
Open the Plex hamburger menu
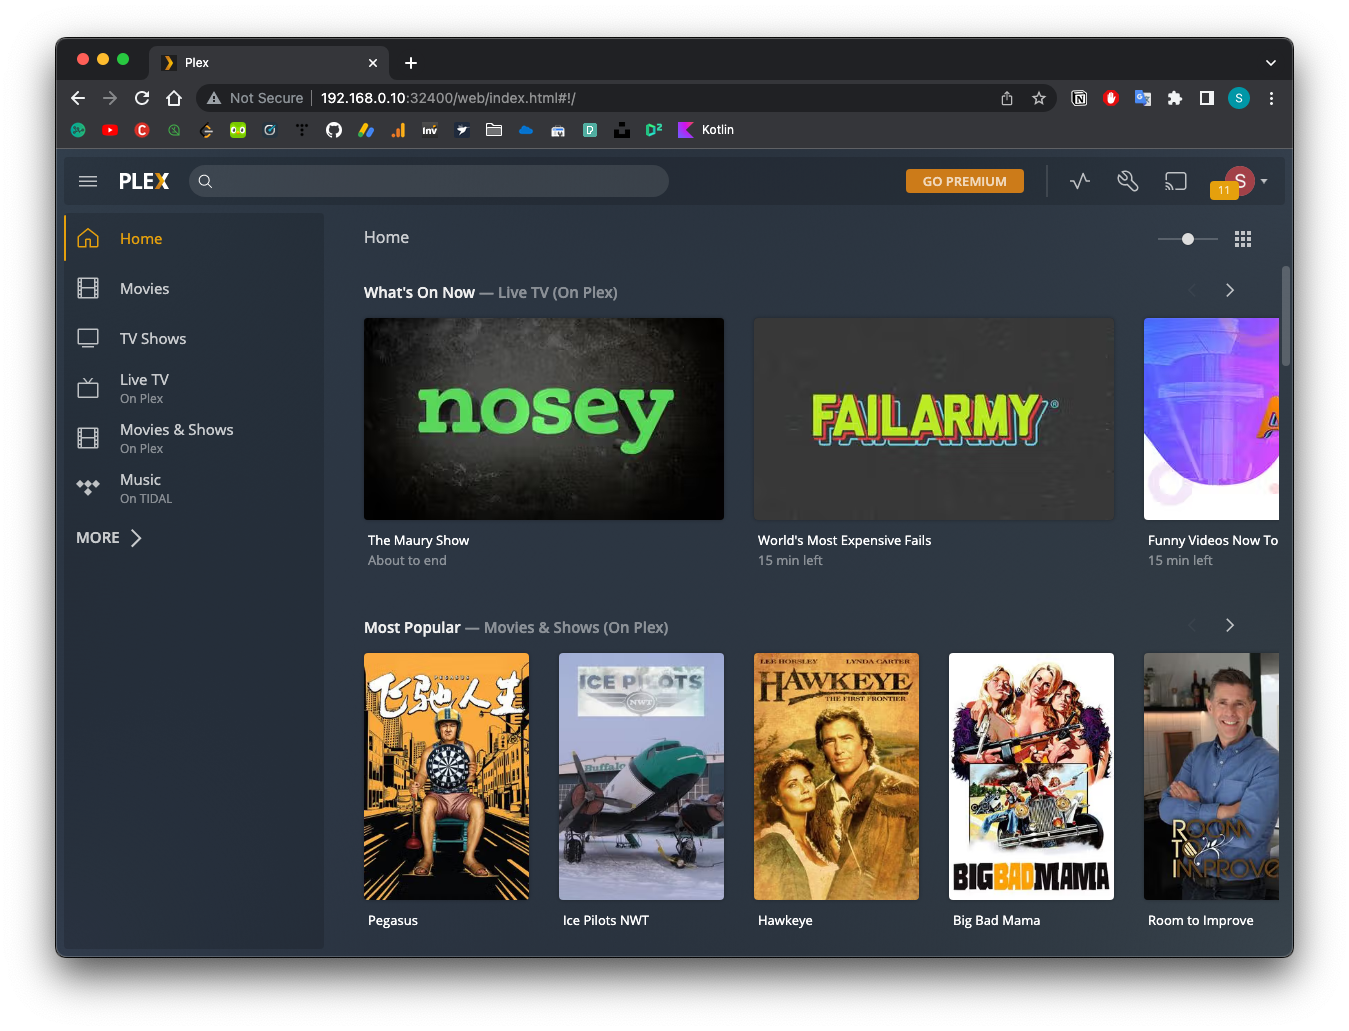tap(88, 181)
